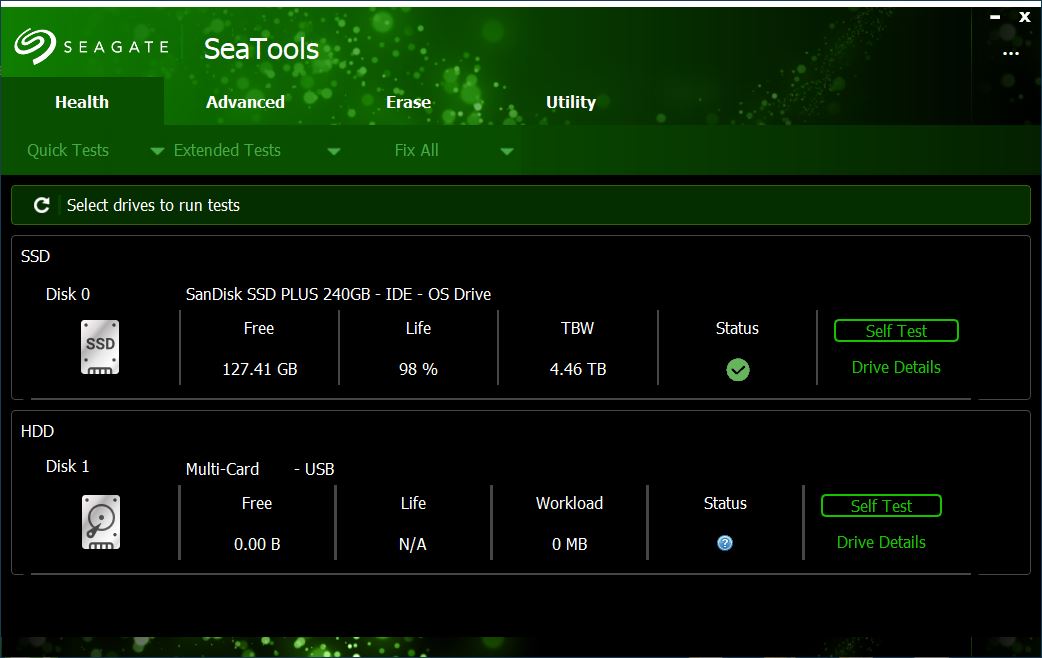Click the 'Disk 1' label
The image size is (1042, 658).
click(x=67, y=466)
